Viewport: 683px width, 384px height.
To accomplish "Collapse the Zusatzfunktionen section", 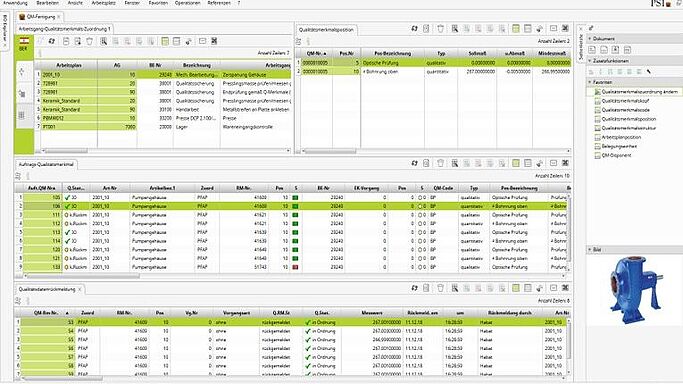I will pos(590,61).
